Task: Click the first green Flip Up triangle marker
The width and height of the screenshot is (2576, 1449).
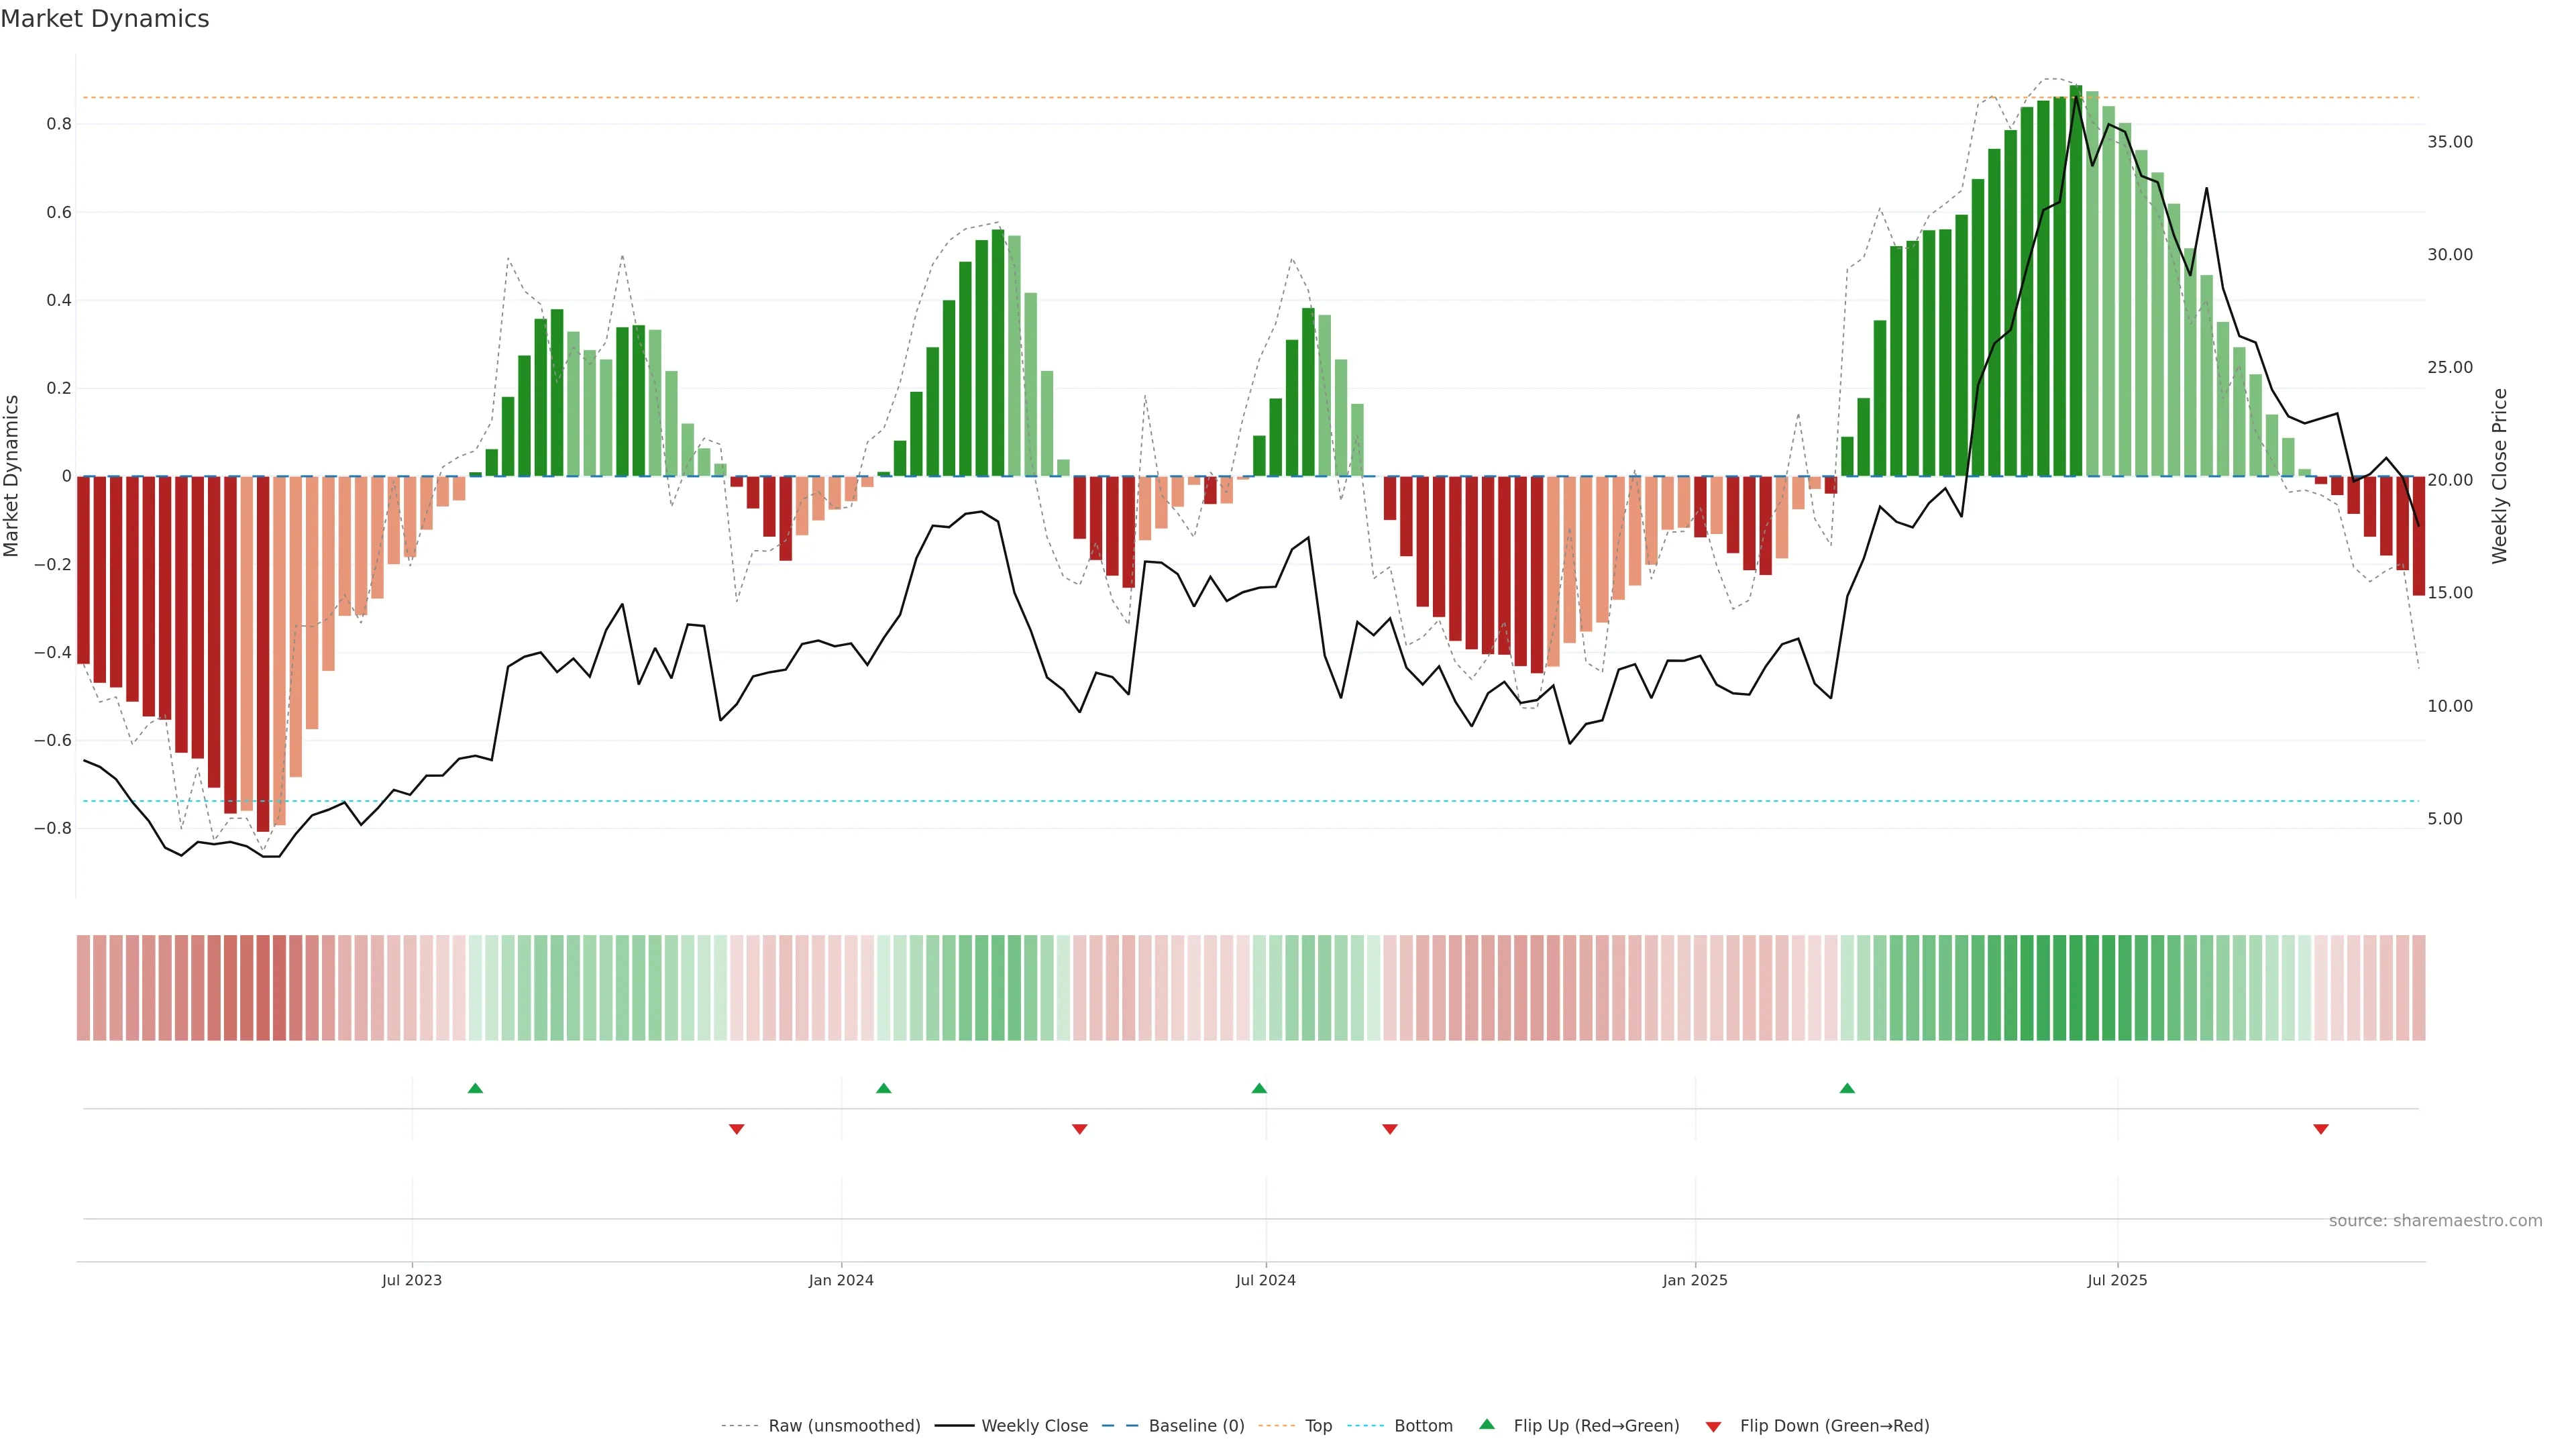Action: (475, 1088)
